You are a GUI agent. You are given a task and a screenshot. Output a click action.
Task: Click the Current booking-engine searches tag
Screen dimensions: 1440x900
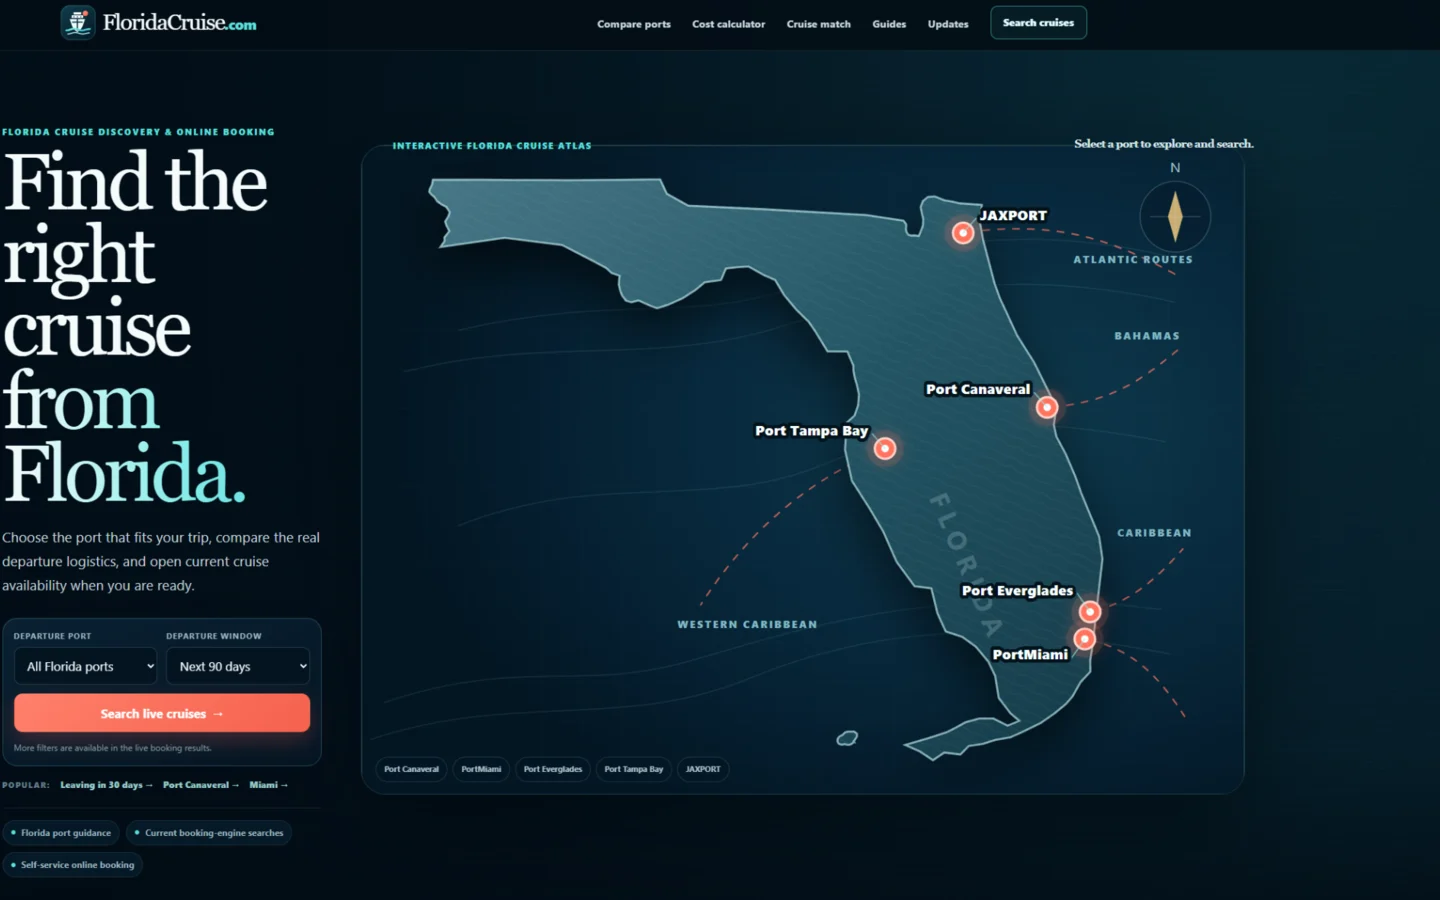coord(209,833)
